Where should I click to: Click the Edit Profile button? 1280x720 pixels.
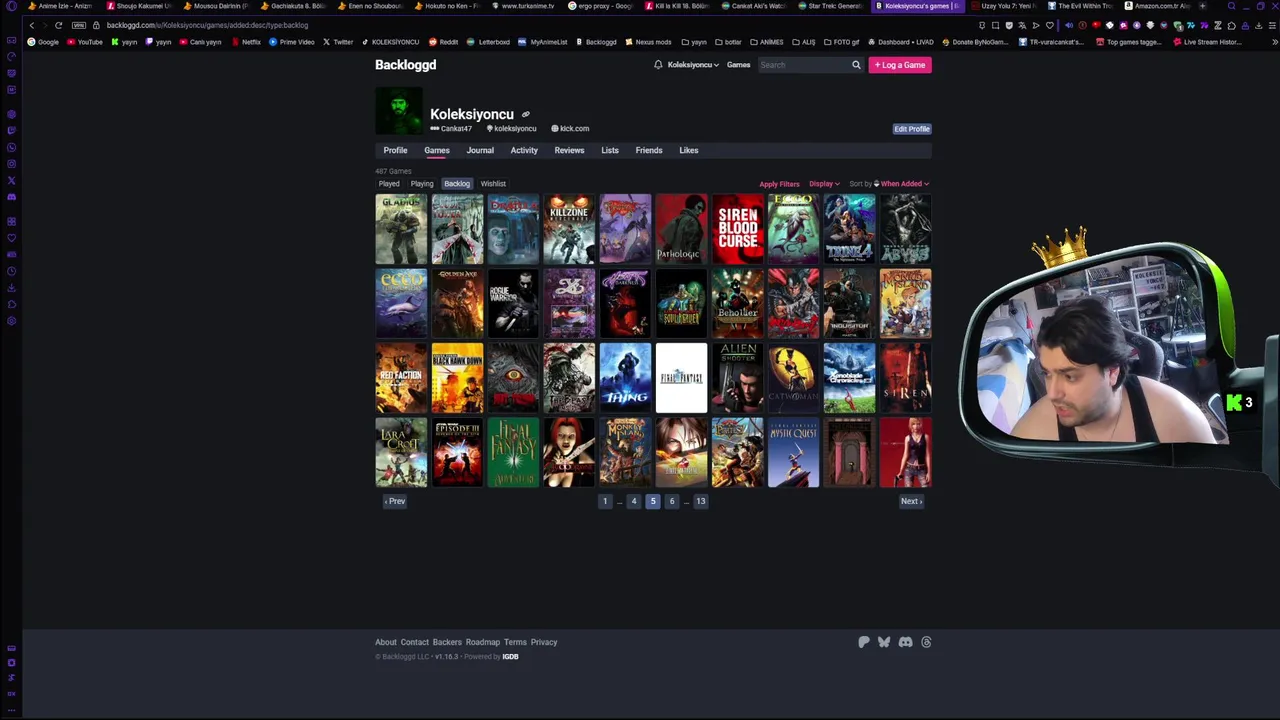pyautogui.click(x=912, y=129)
